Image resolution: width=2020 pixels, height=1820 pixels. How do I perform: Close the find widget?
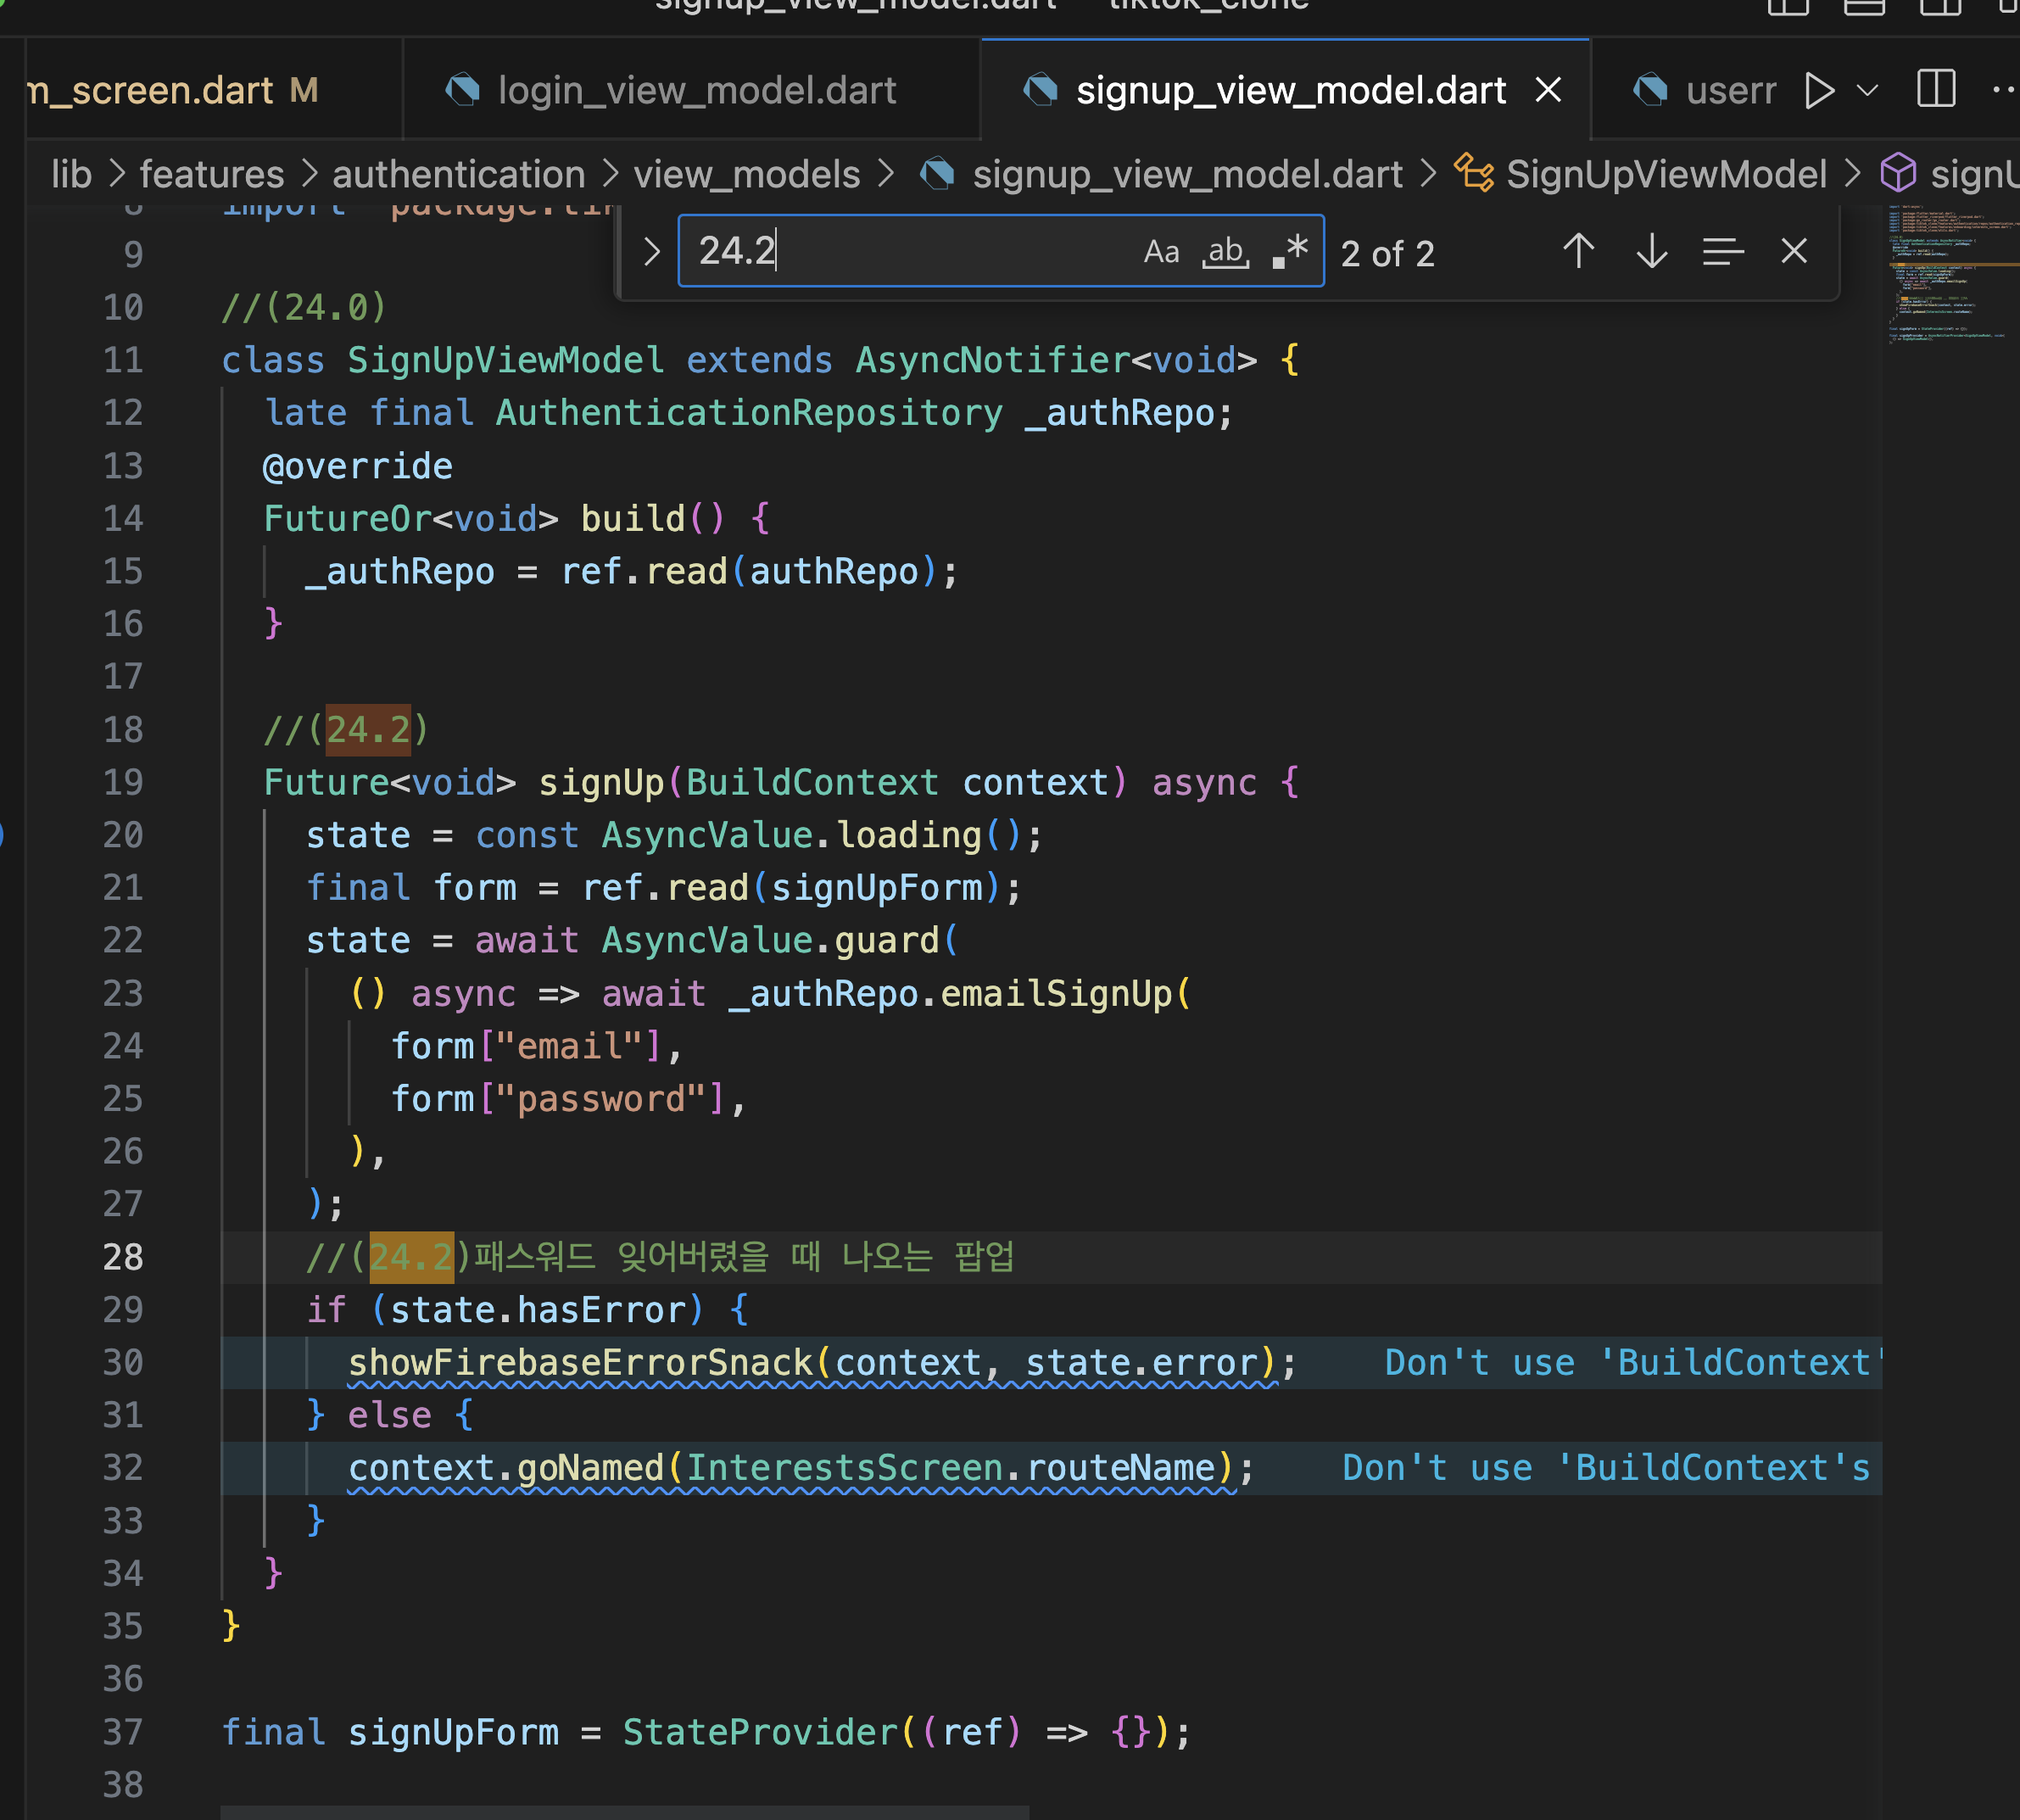[1794, 251]
